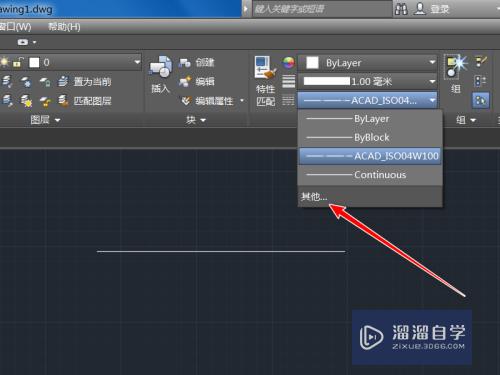Toggle the layer 0 lock icon

coord(18,62)
